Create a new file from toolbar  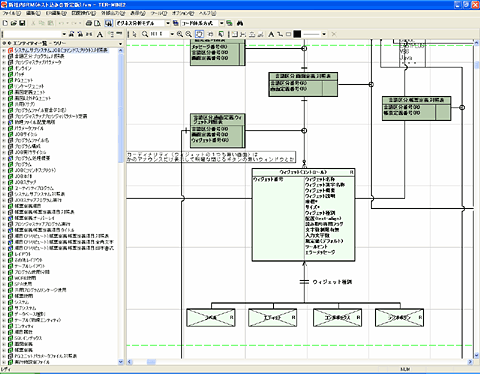(x=5, y=23)
